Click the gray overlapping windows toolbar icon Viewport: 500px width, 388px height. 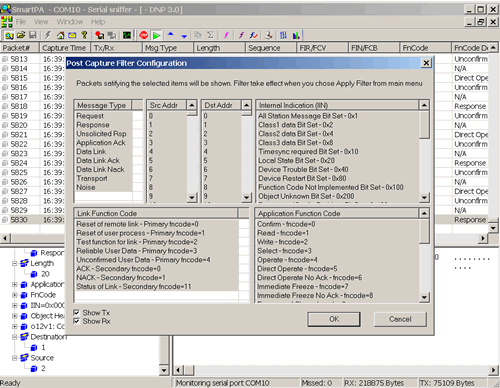112,35
